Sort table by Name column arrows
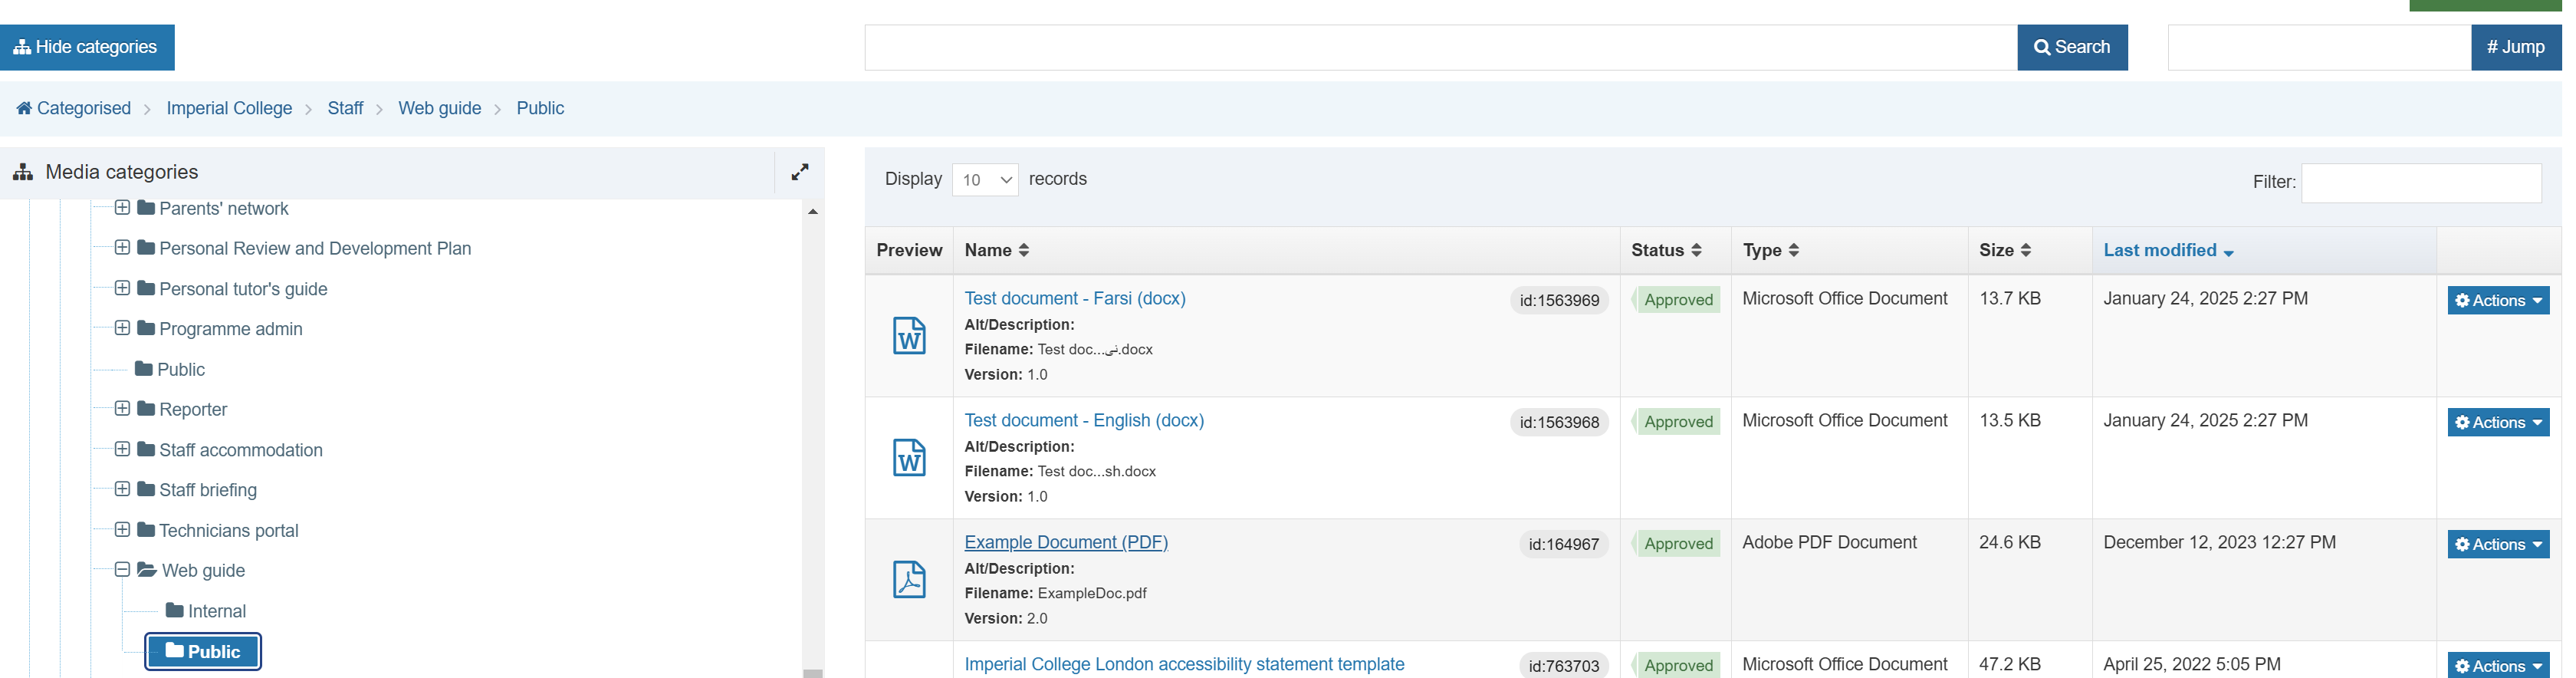 [1023, 251]
